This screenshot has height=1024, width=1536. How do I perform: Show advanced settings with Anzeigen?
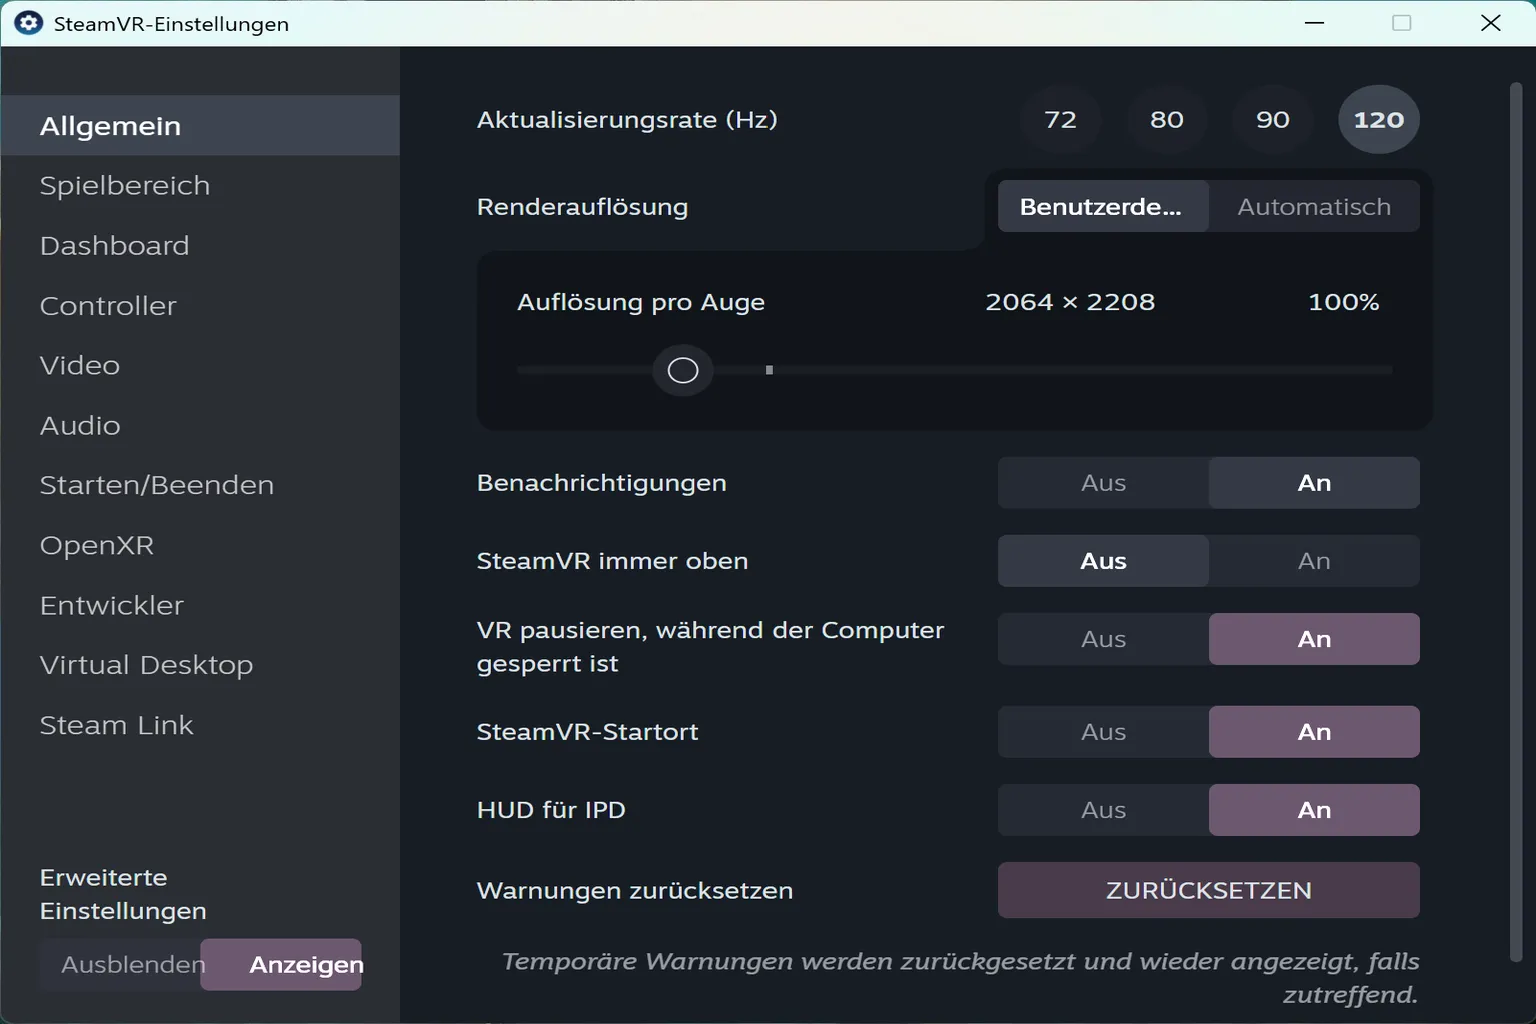tap(282, 965)
